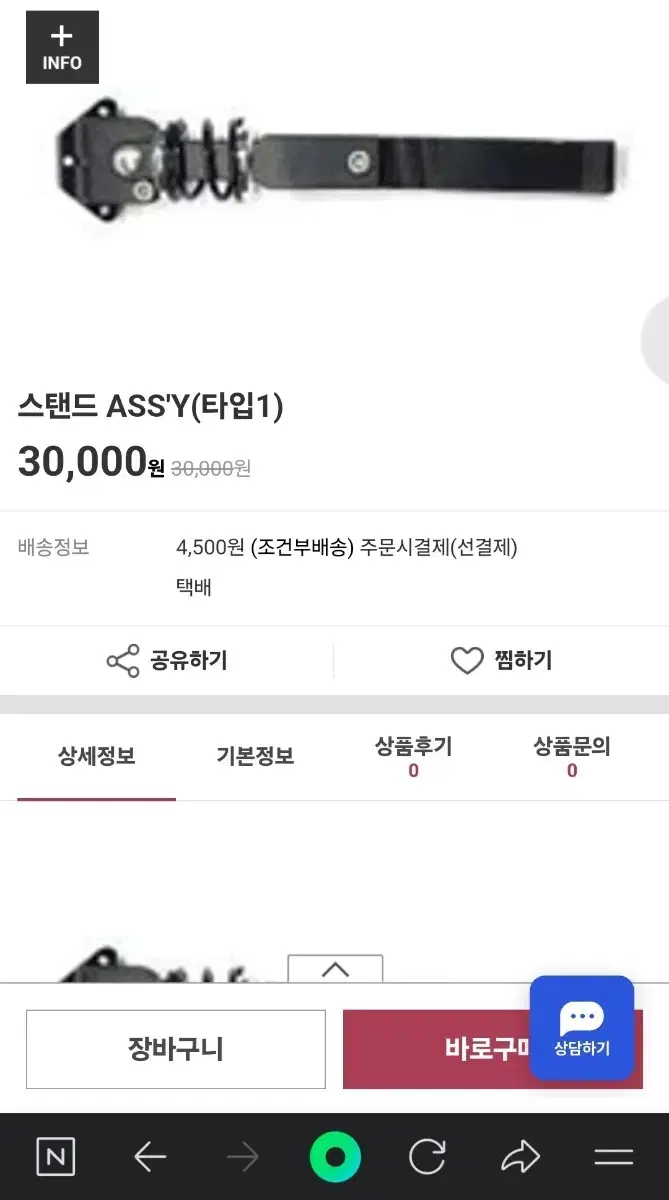Open the plus INFO overlay button
Screen dimensions: 669x1200
click(x=62, y=47)
